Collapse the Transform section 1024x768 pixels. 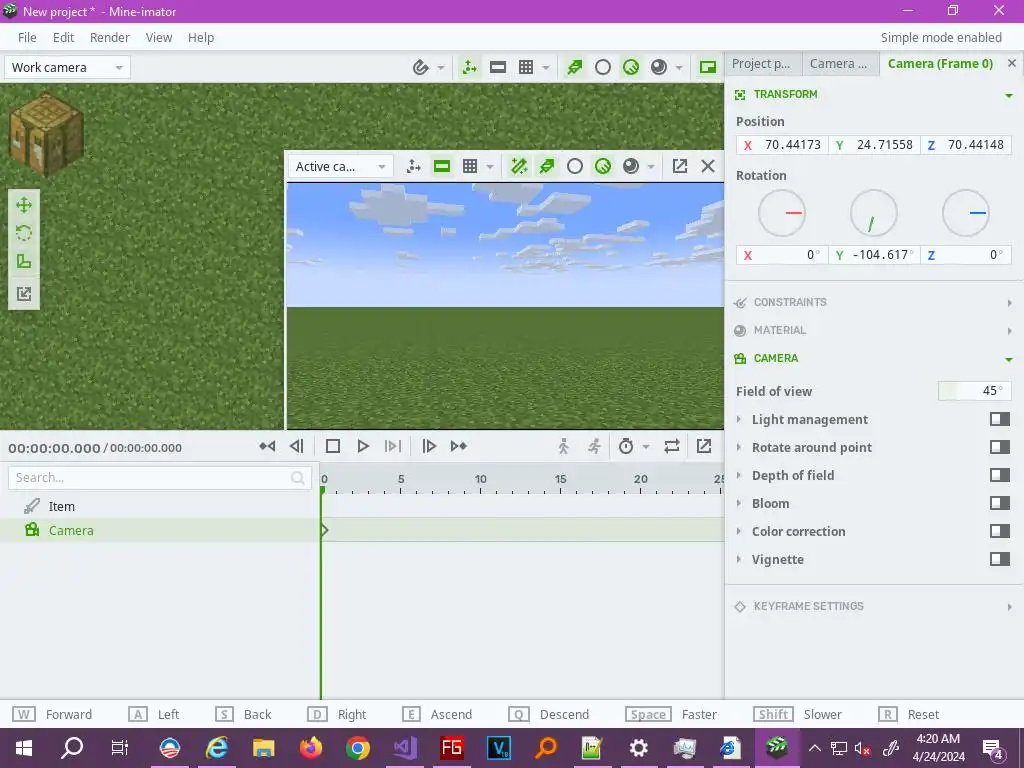(x=1009, y=95)
